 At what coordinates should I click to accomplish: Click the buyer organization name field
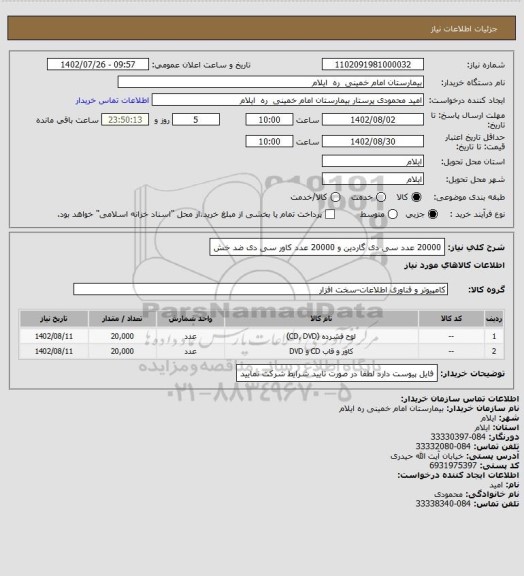click(x=270, y=83)
